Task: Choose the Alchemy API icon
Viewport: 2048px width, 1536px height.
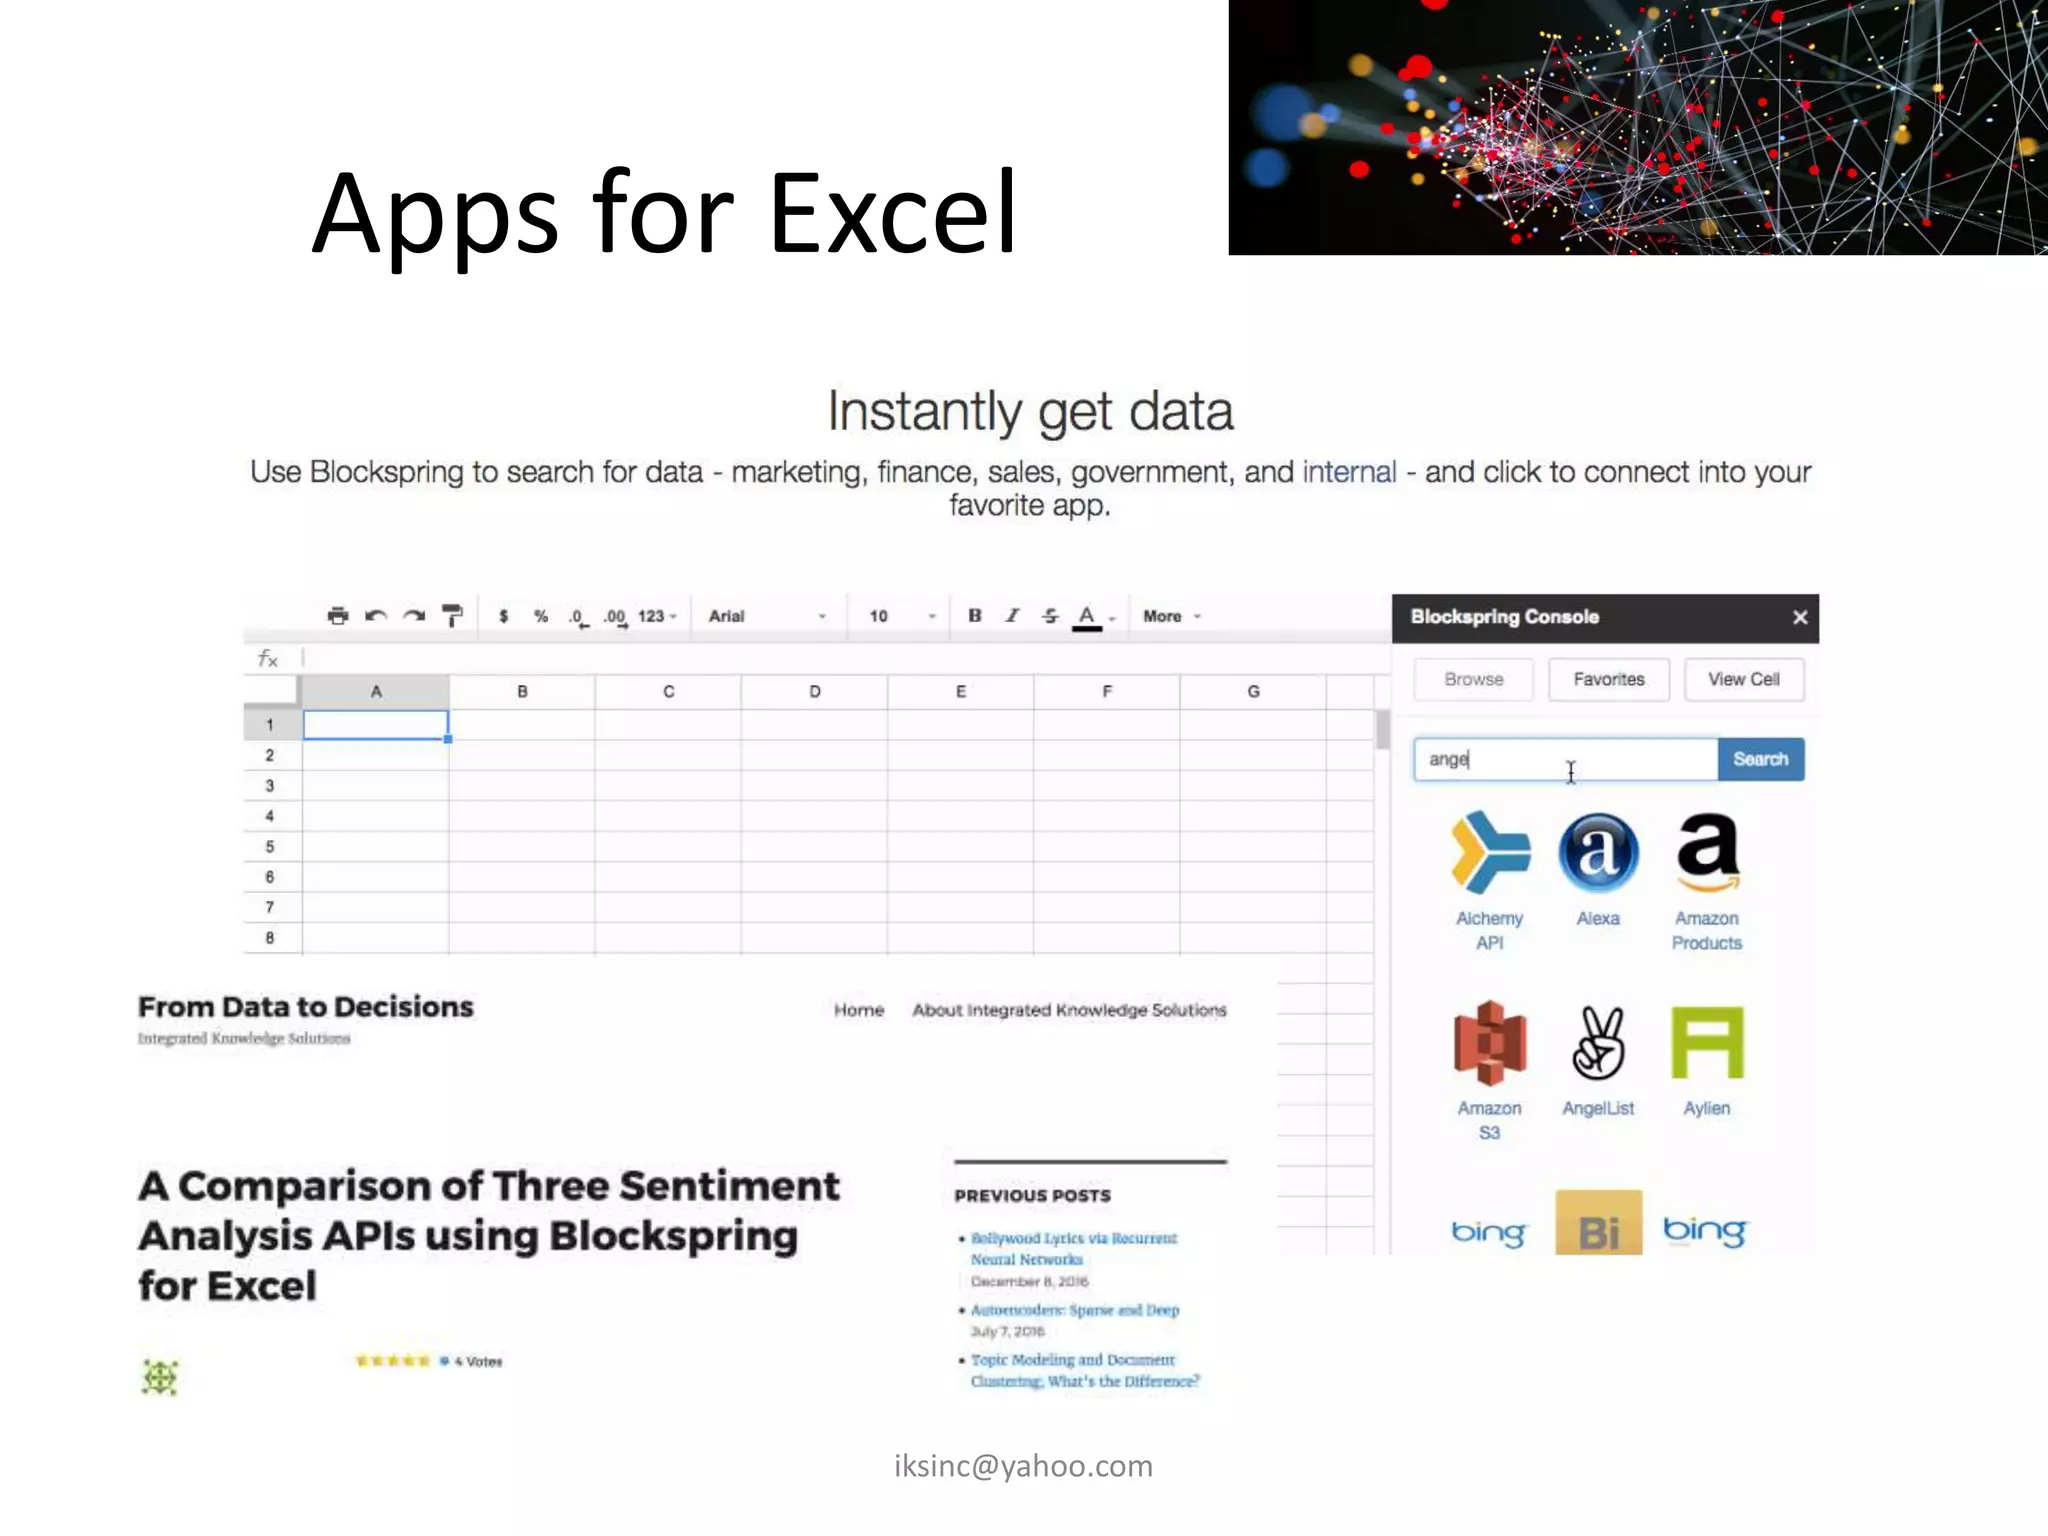Action: click(1489, 853)
